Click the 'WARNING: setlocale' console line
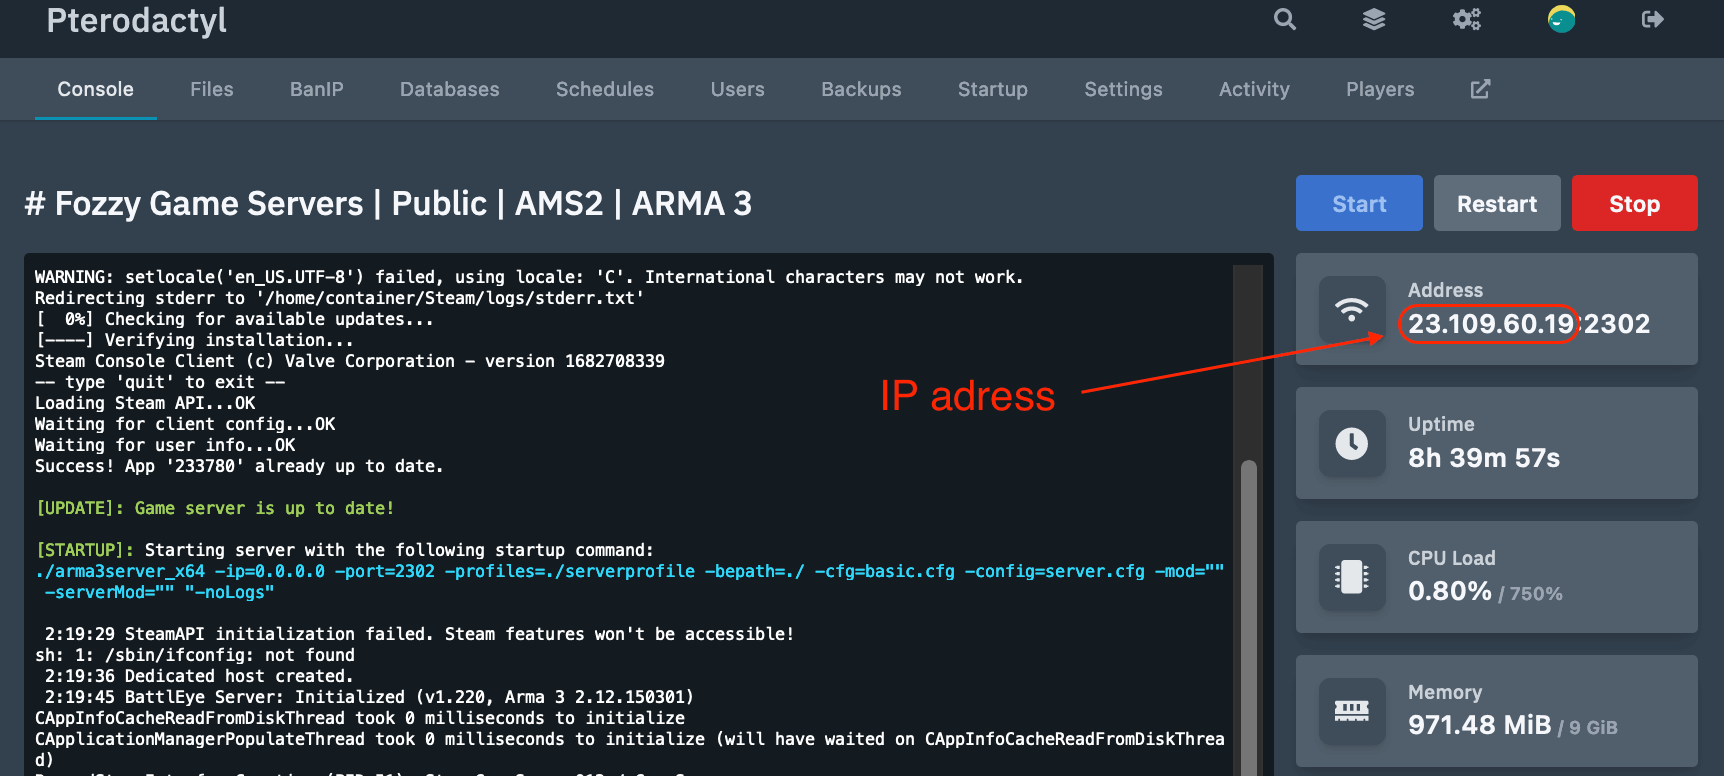Viewport: 1724px width, 776px height. [529, 277]
